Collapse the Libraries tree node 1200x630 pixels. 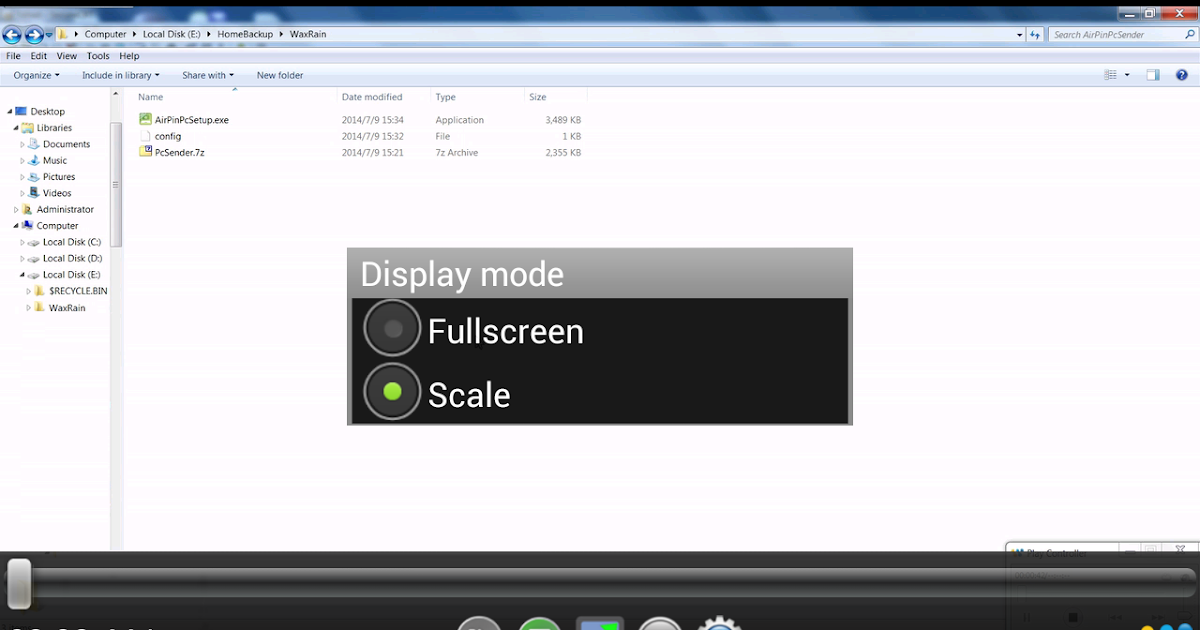[16, 128]
